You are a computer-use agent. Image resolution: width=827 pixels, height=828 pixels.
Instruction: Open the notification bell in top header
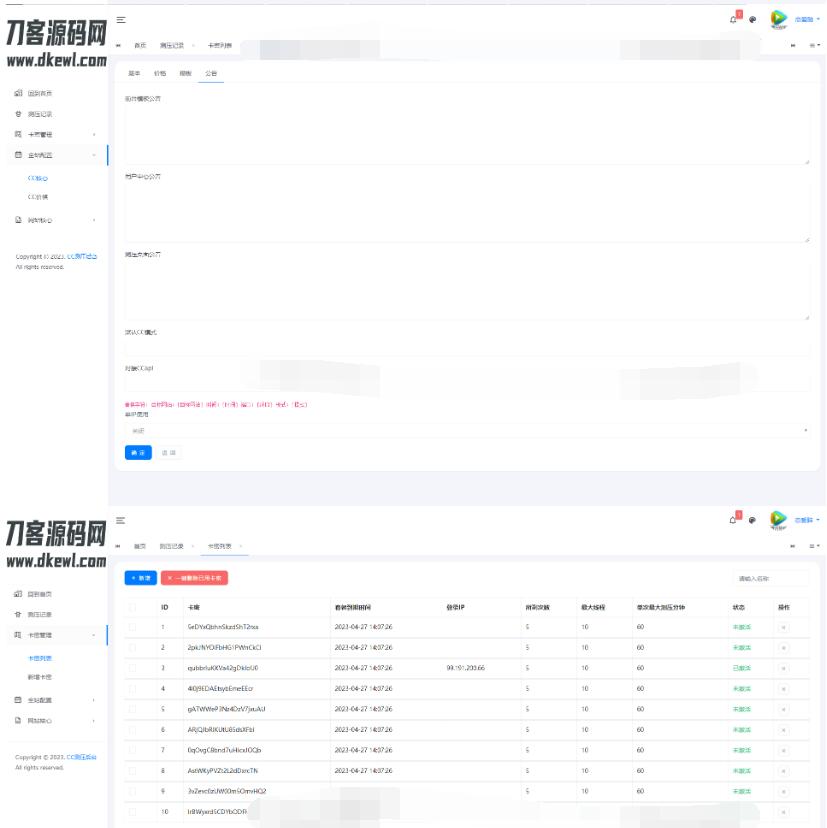point(733,18)
